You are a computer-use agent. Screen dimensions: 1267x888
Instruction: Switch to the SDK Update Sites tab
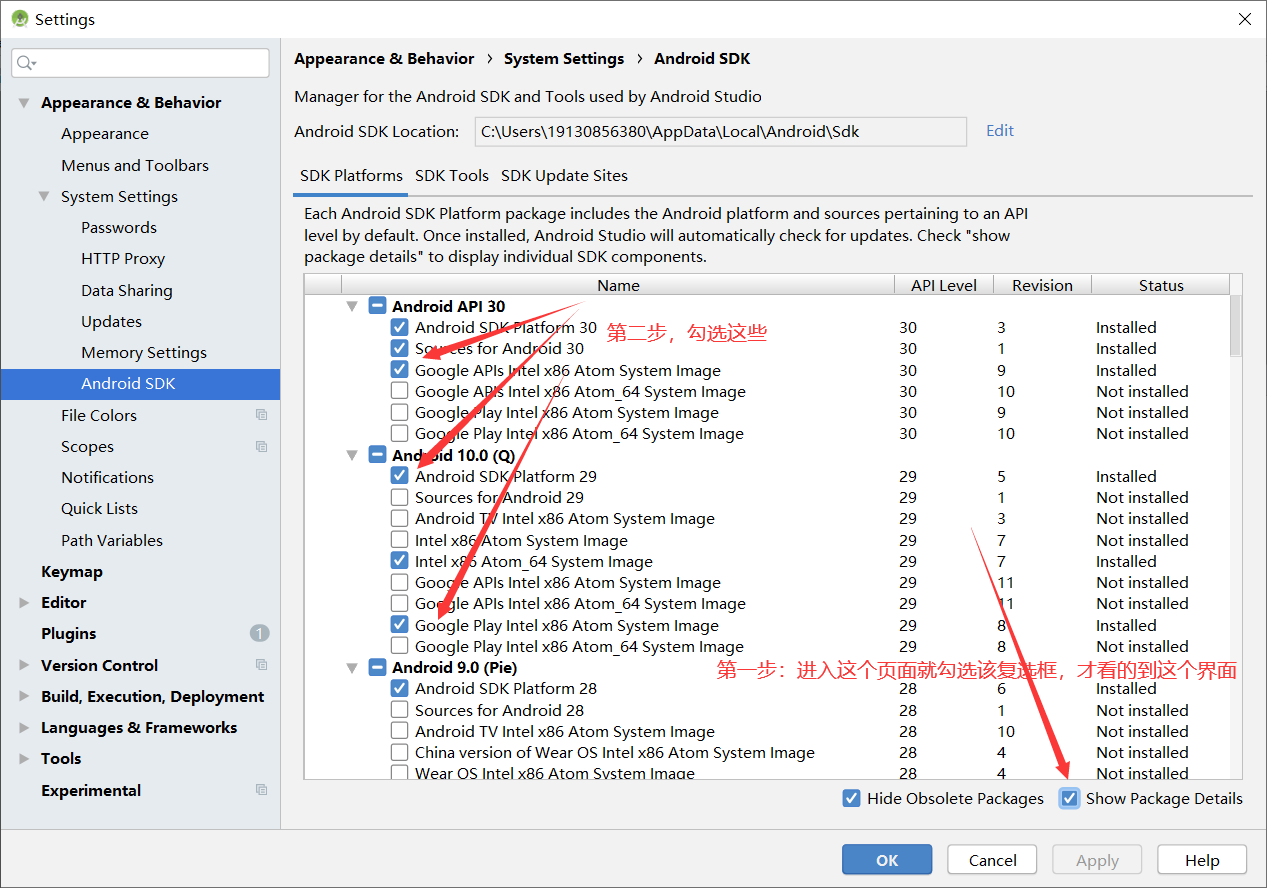pyautogui.click(x=564, y=175)
